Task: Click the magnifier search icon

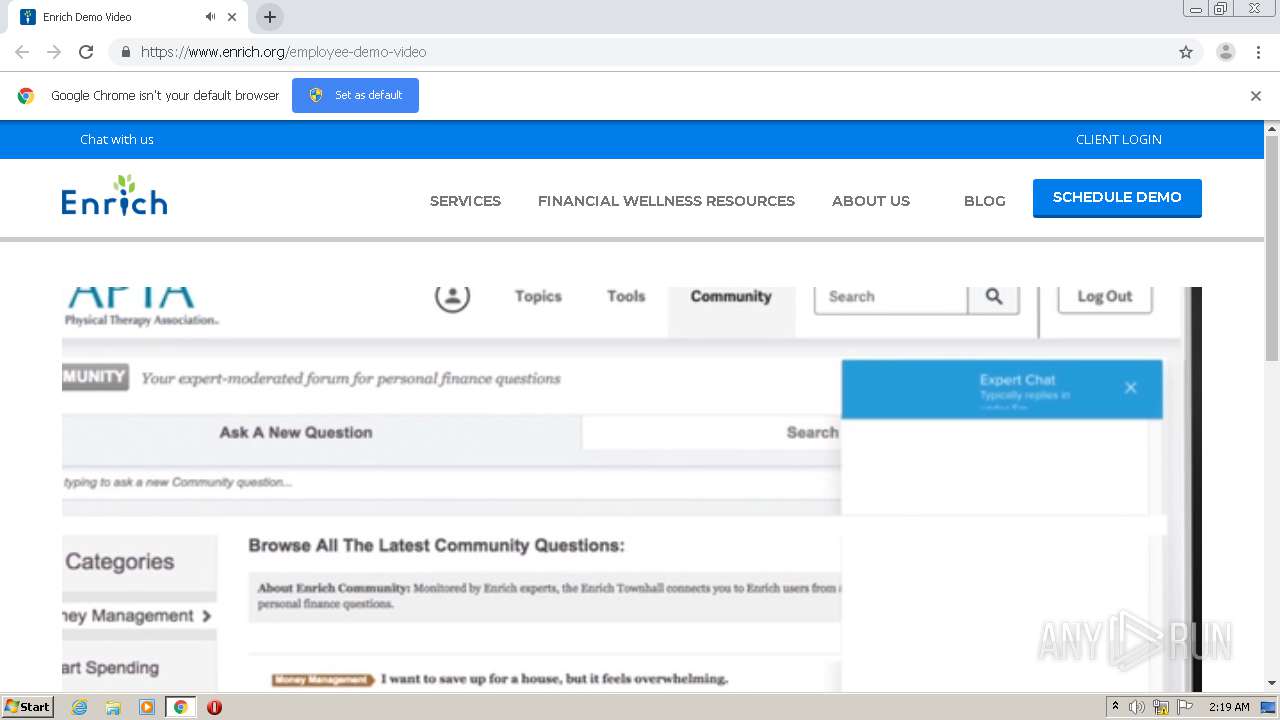Action: (x=993, y=298)
